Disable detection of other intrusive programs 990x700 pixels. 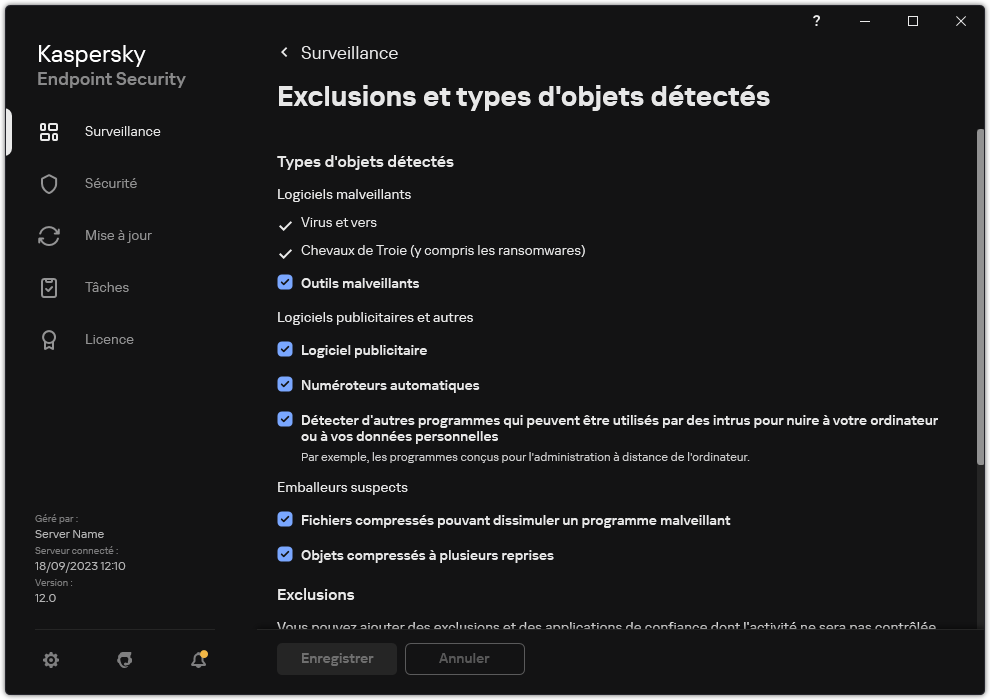point(286,419)
